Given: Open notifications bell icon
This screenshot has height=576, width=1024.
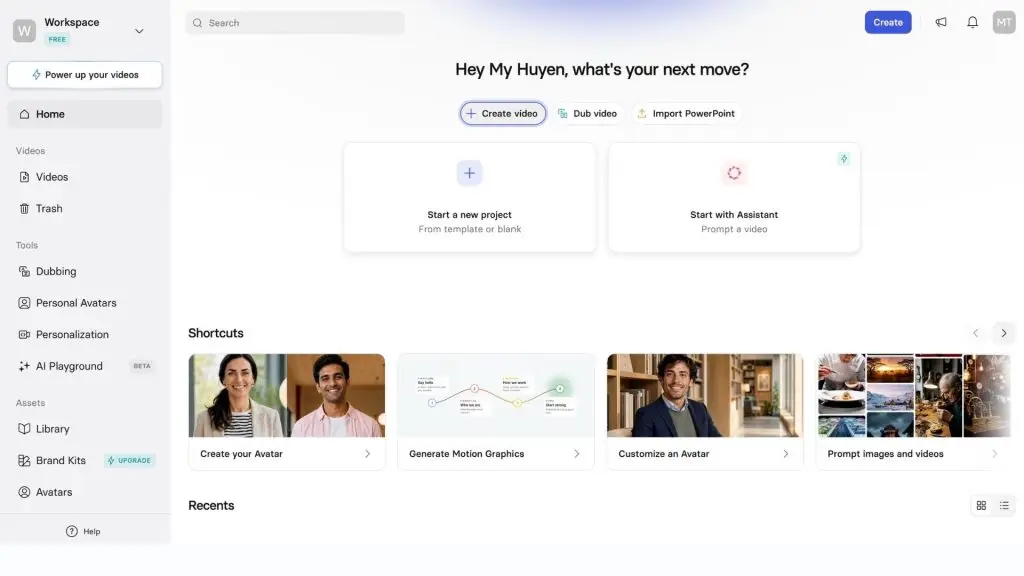Looking at the screenshot, I should [972, 22].
